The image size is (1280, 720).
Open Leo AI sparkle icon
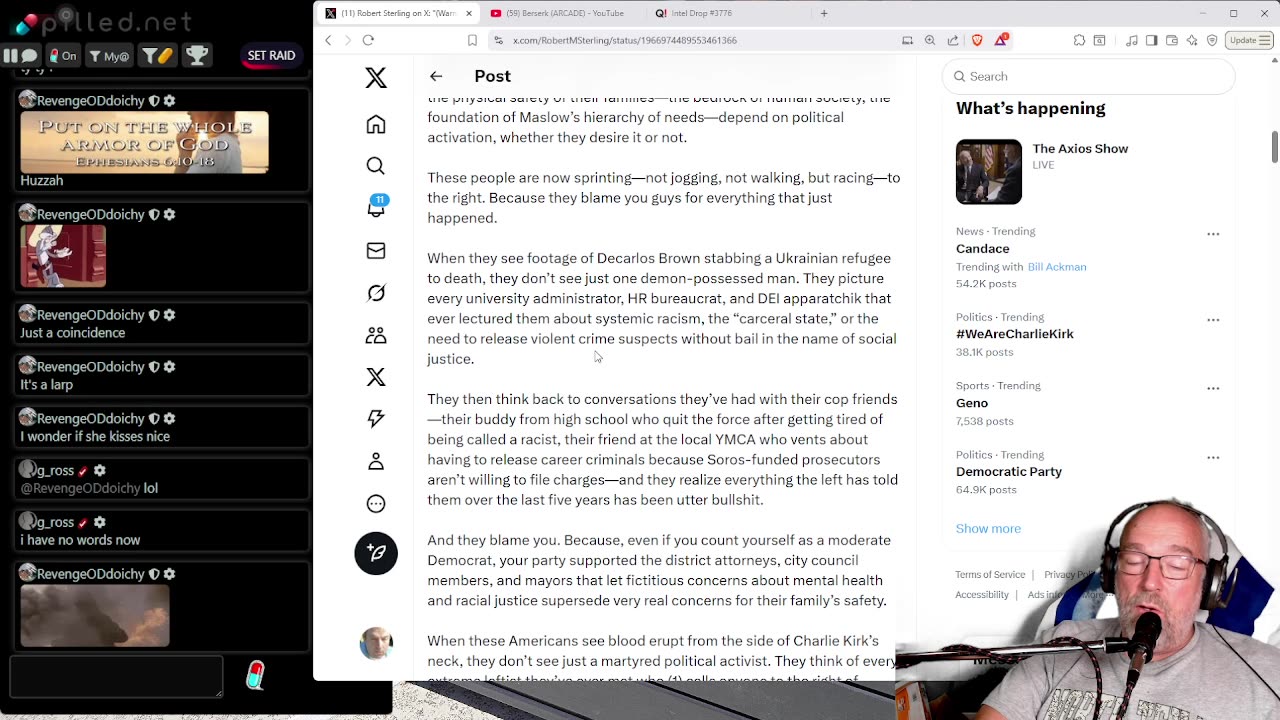click(x=1192, y=40)
